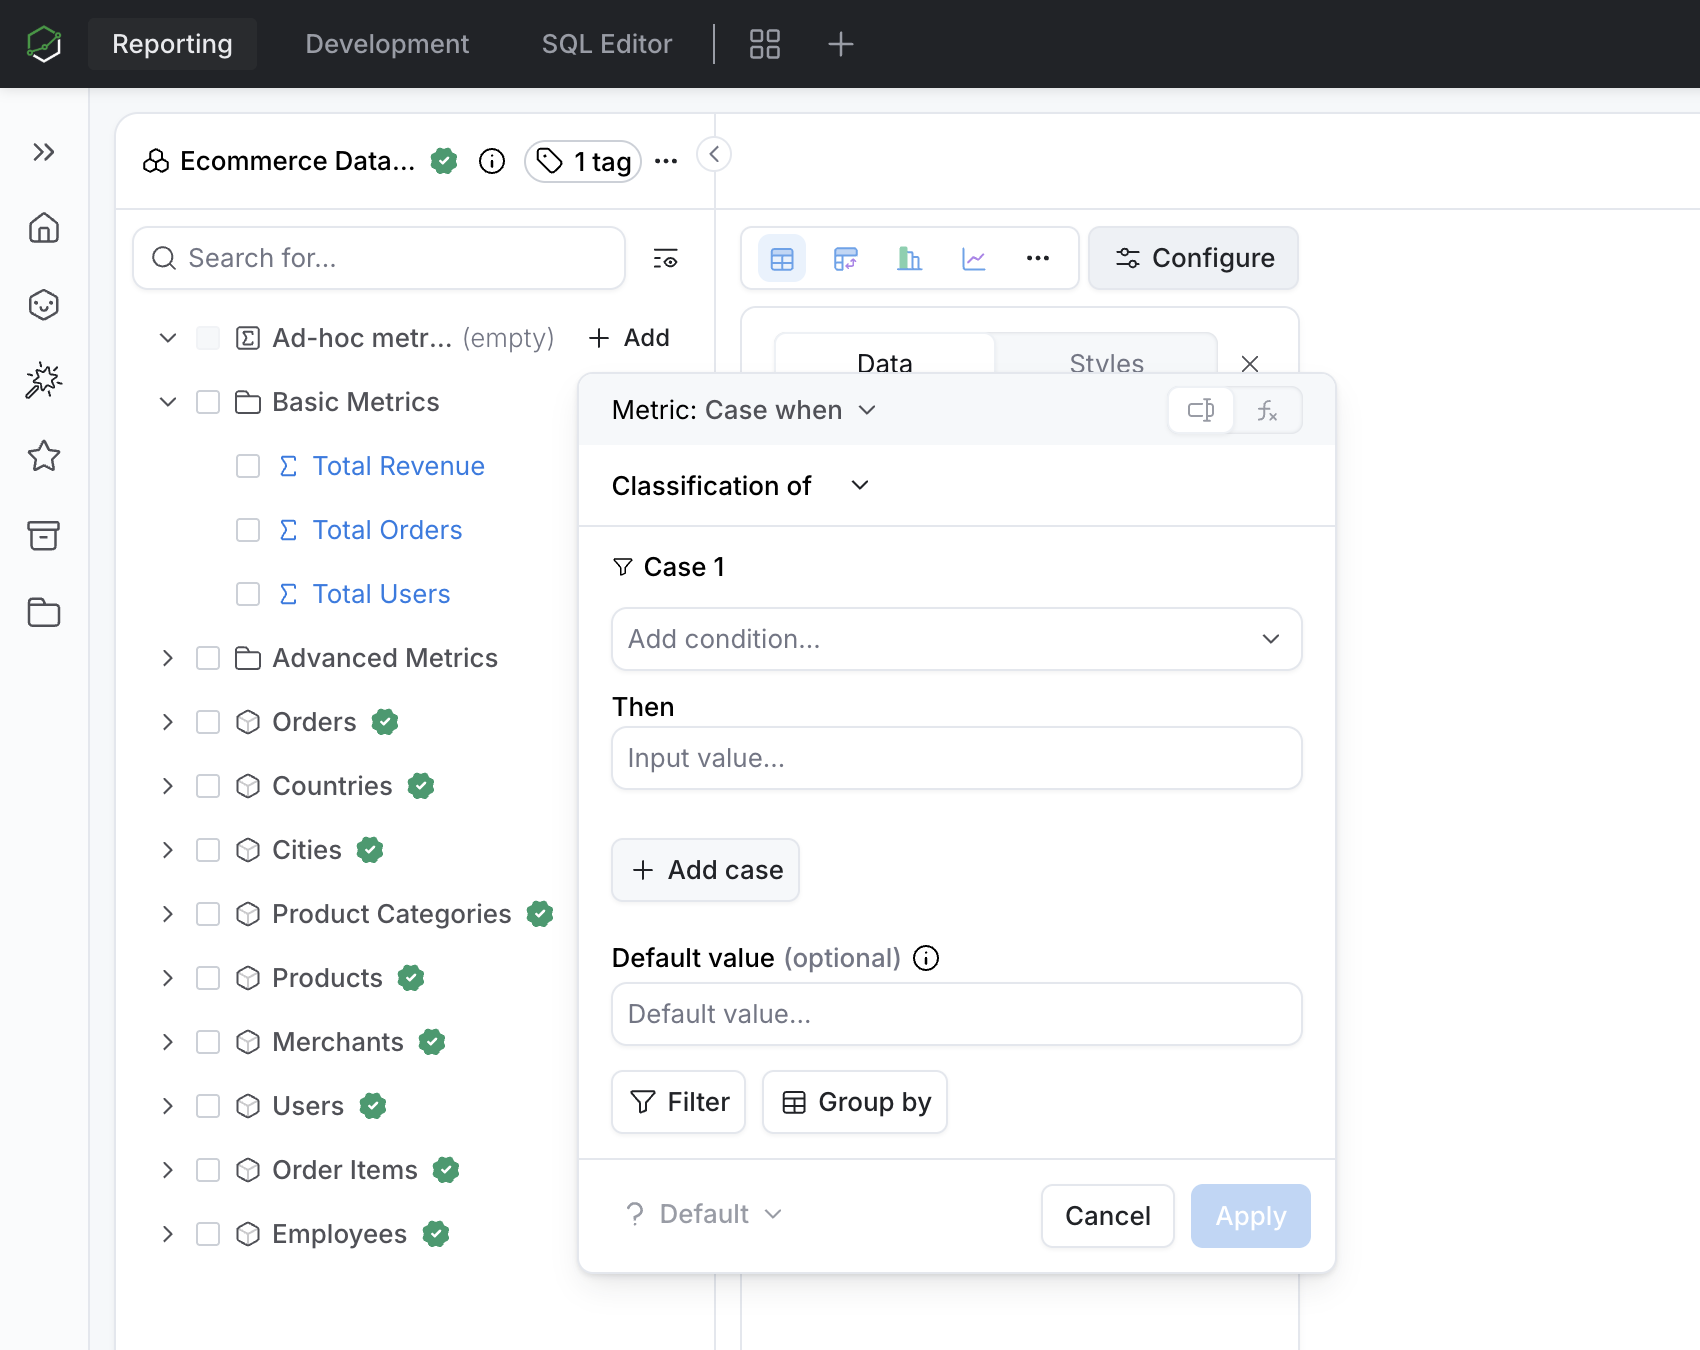This screenshot has height=1350, width=1700.
Task: Open the Default format dropdown
Action: [x=704, y=1214]
